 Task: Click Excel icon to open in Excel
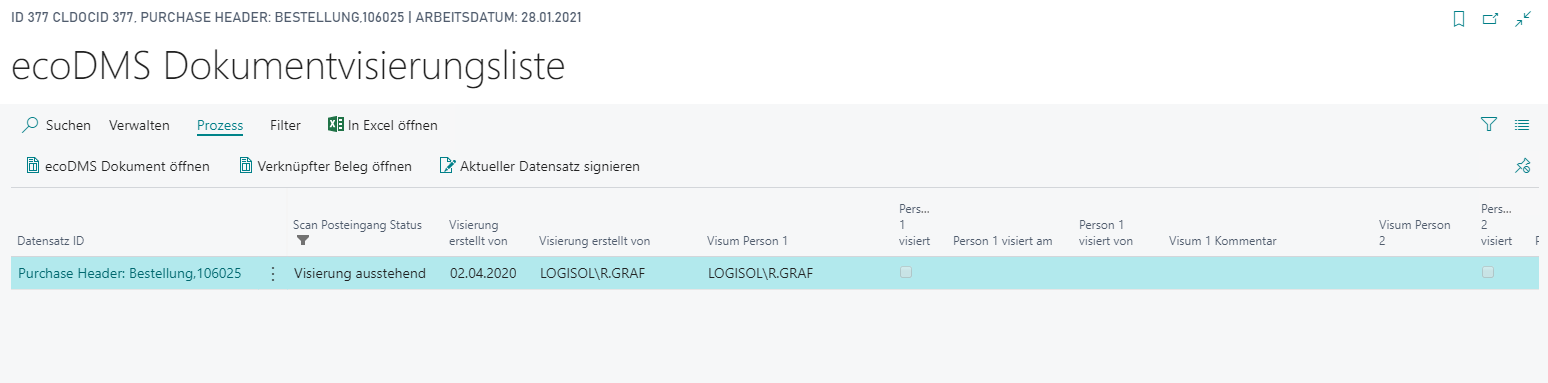coord(336,125)
